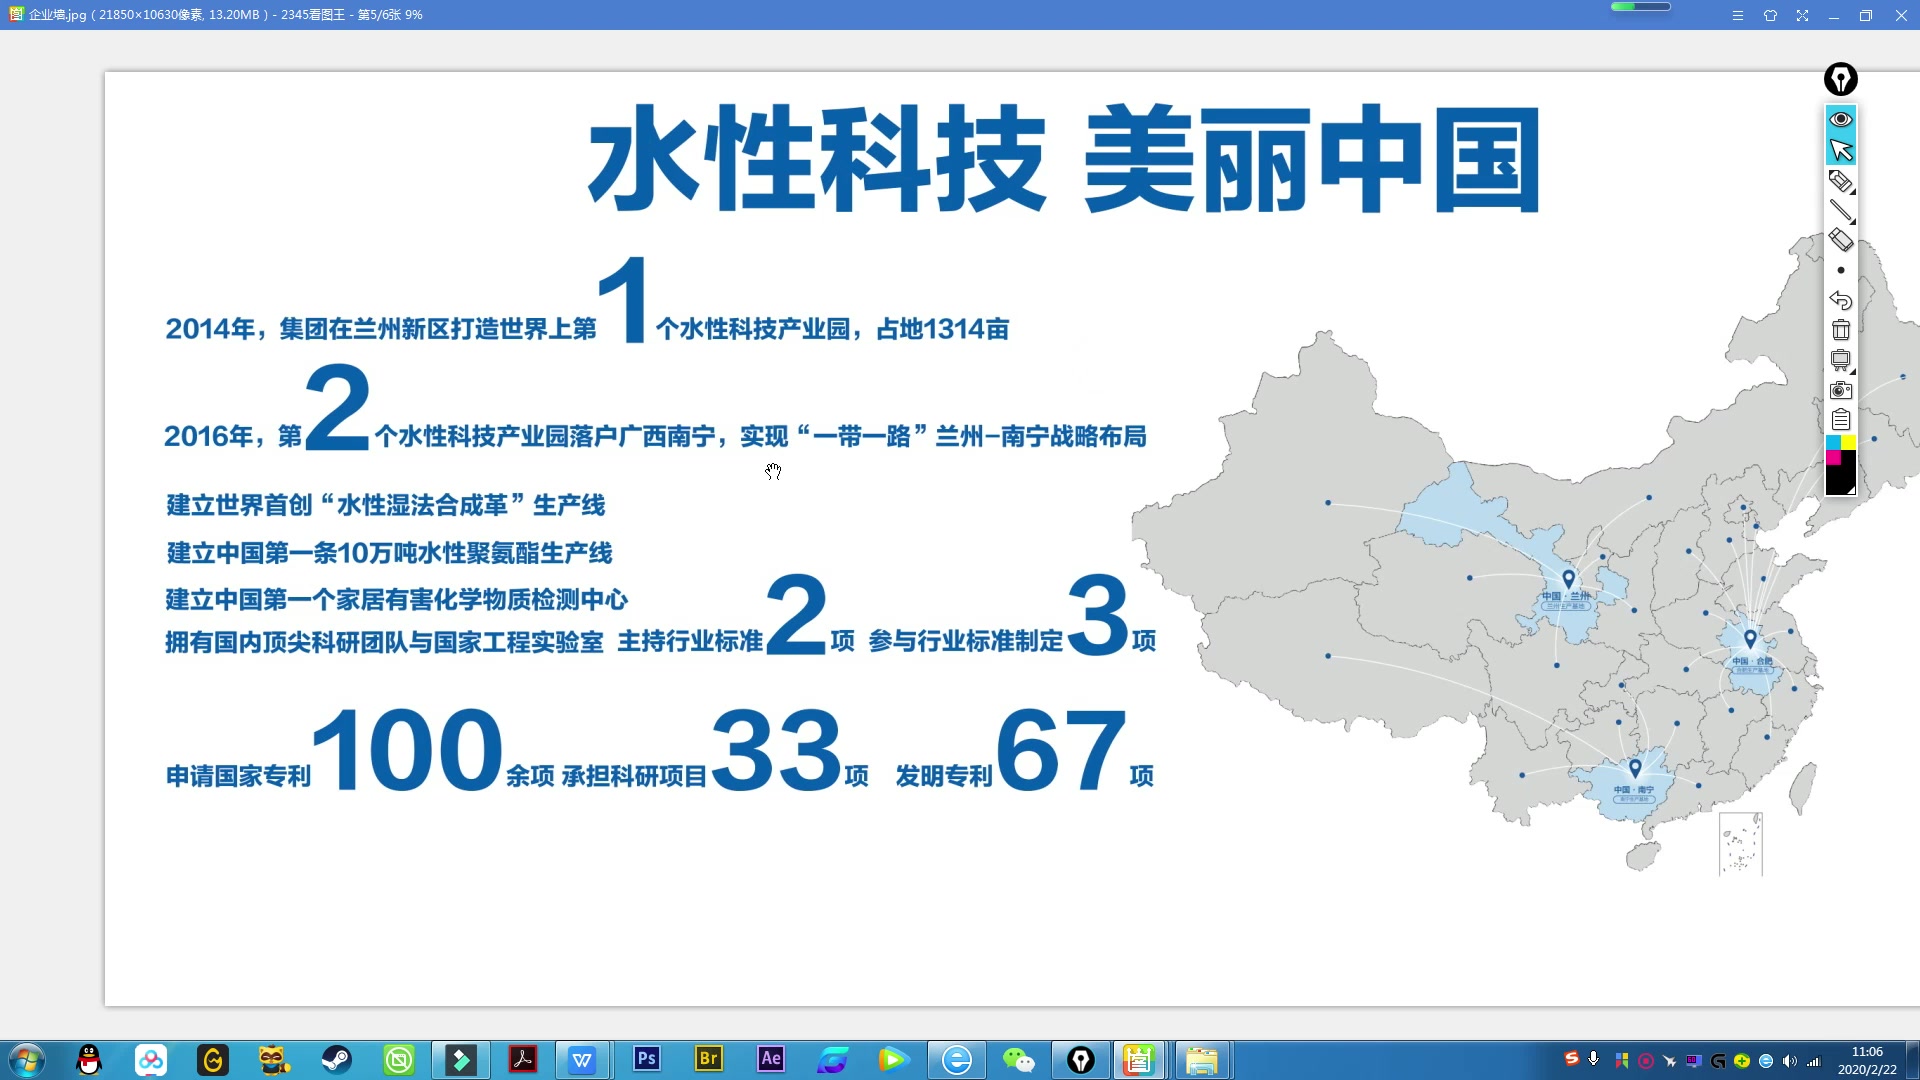Pick the cyan color swatch
This screenshot has width=1920, height=1080.
1834,442
